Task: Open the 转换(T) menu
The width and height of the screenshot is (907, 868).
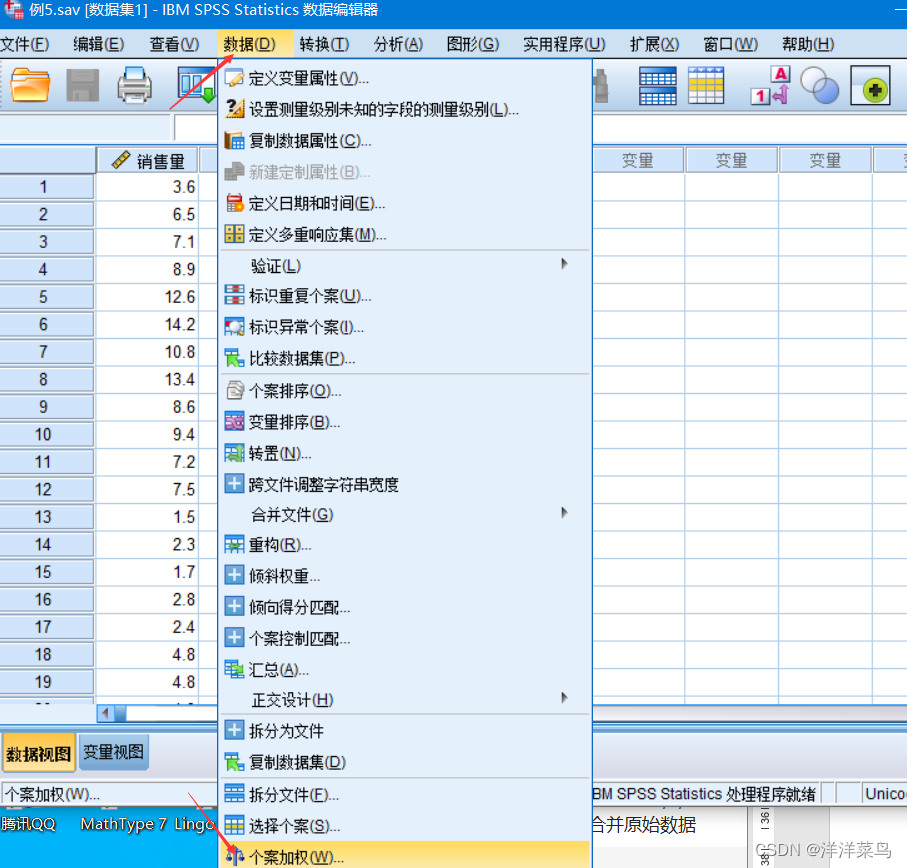Action: tap(325, 44)
